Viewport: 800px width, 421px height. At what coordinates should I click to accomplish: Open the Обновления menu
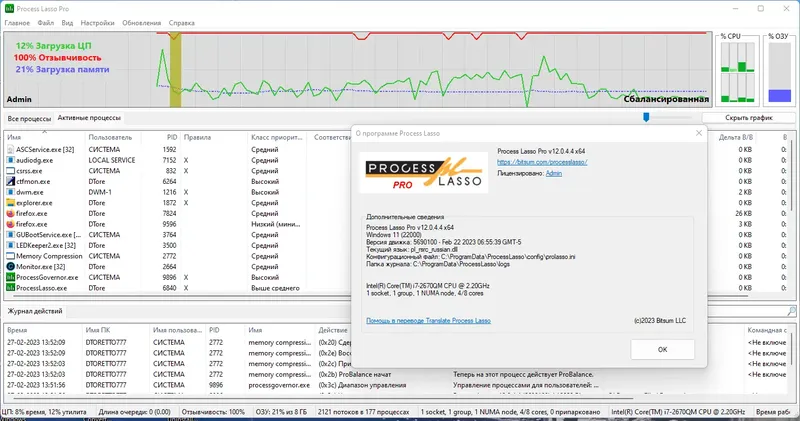(141, 23)
